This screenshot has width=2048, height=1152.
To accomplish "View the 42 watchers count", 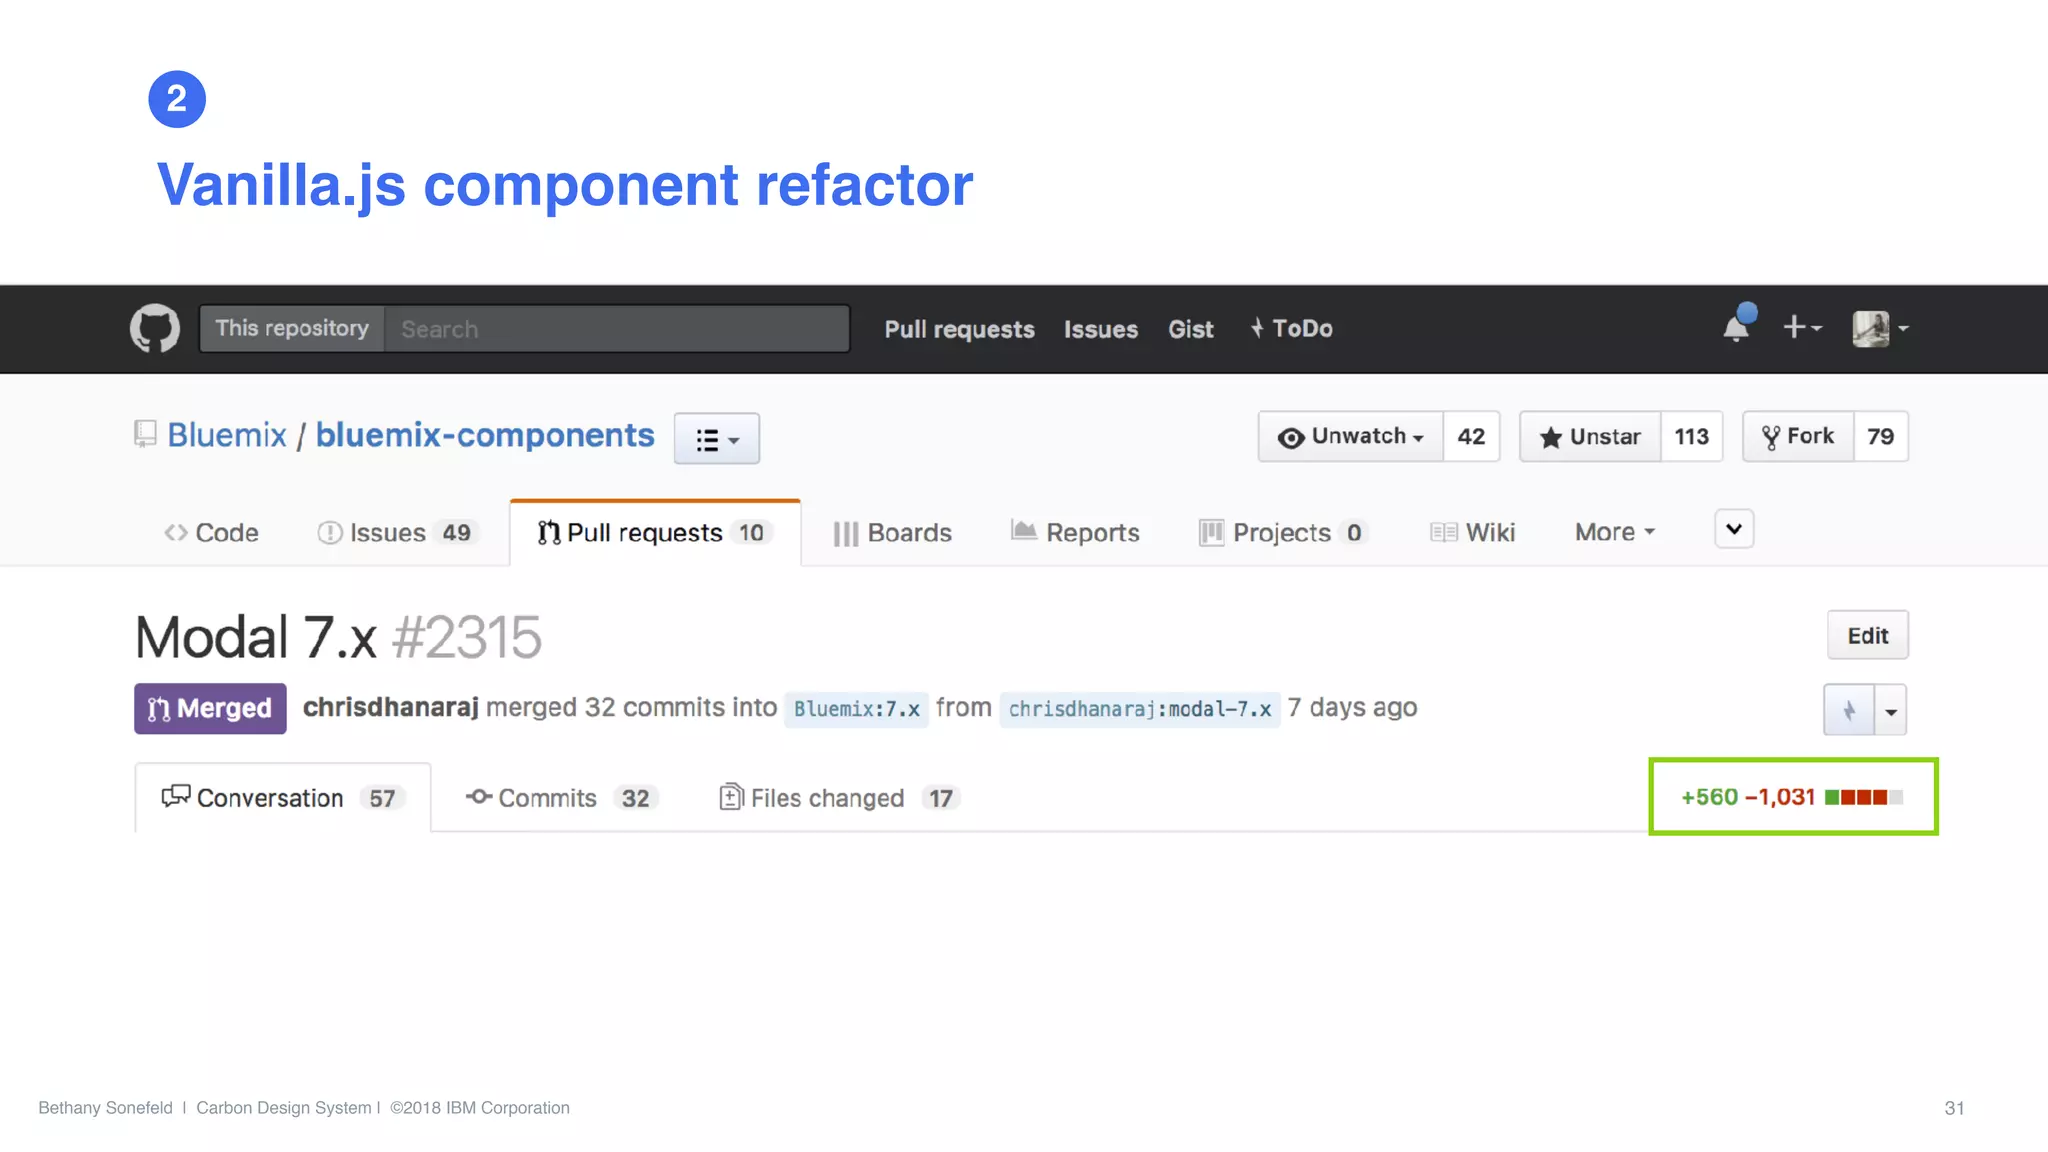I will click(x=1471, y=436).
